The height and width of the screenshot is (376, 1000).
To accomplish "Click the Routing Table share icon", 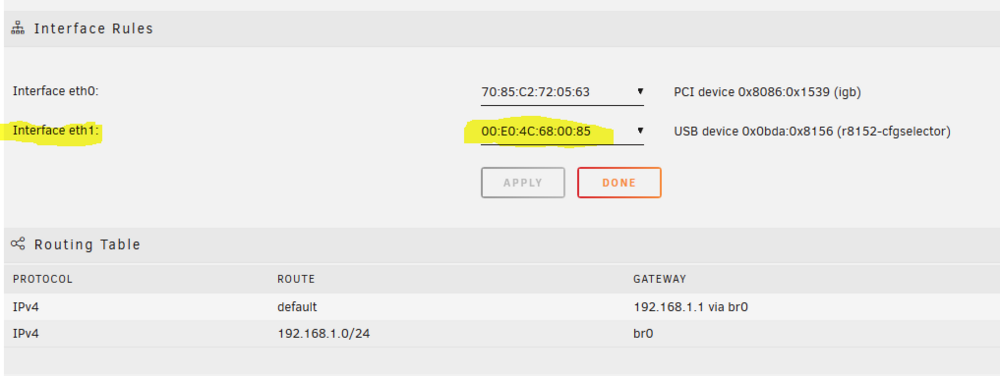I will pyautogui.click(x=18, y=243).
